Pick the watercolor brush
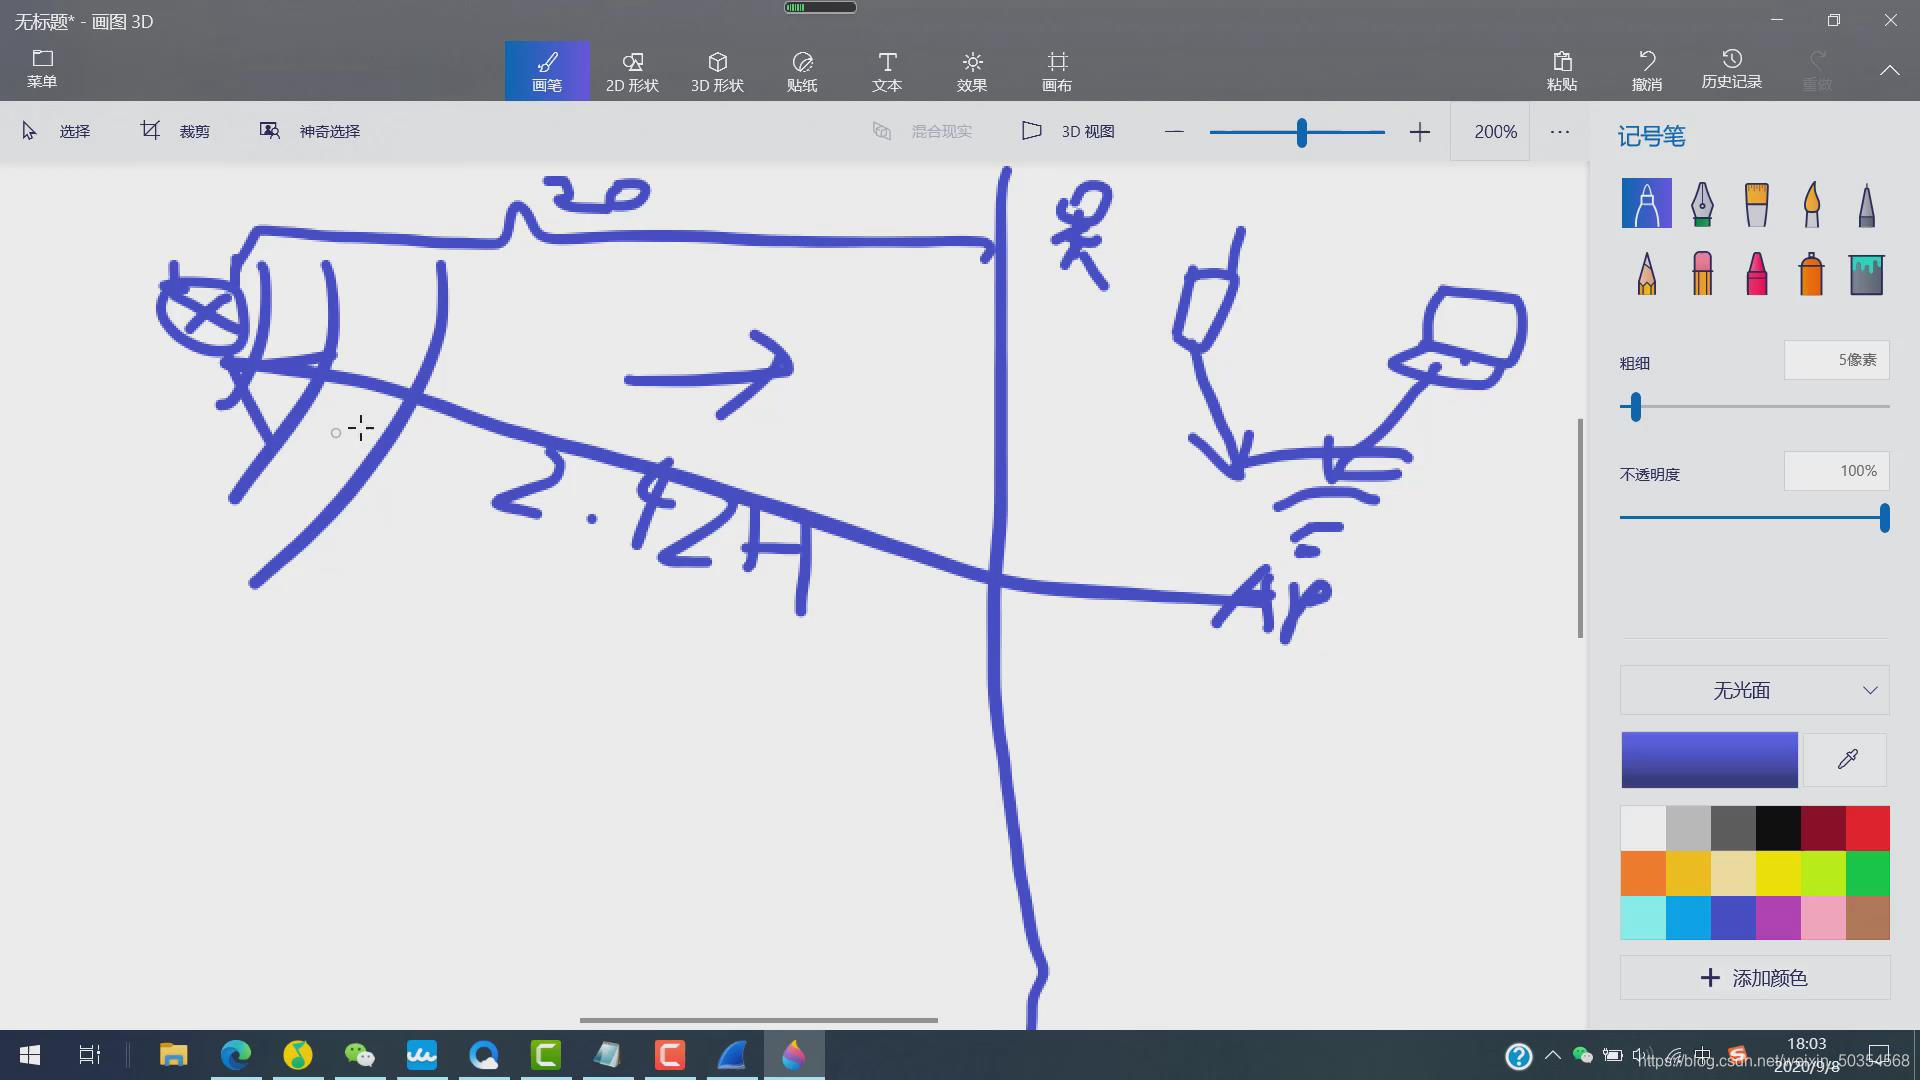Image resolution: width=1920 pixels, height=1080 pixels. pos(1812,204)
